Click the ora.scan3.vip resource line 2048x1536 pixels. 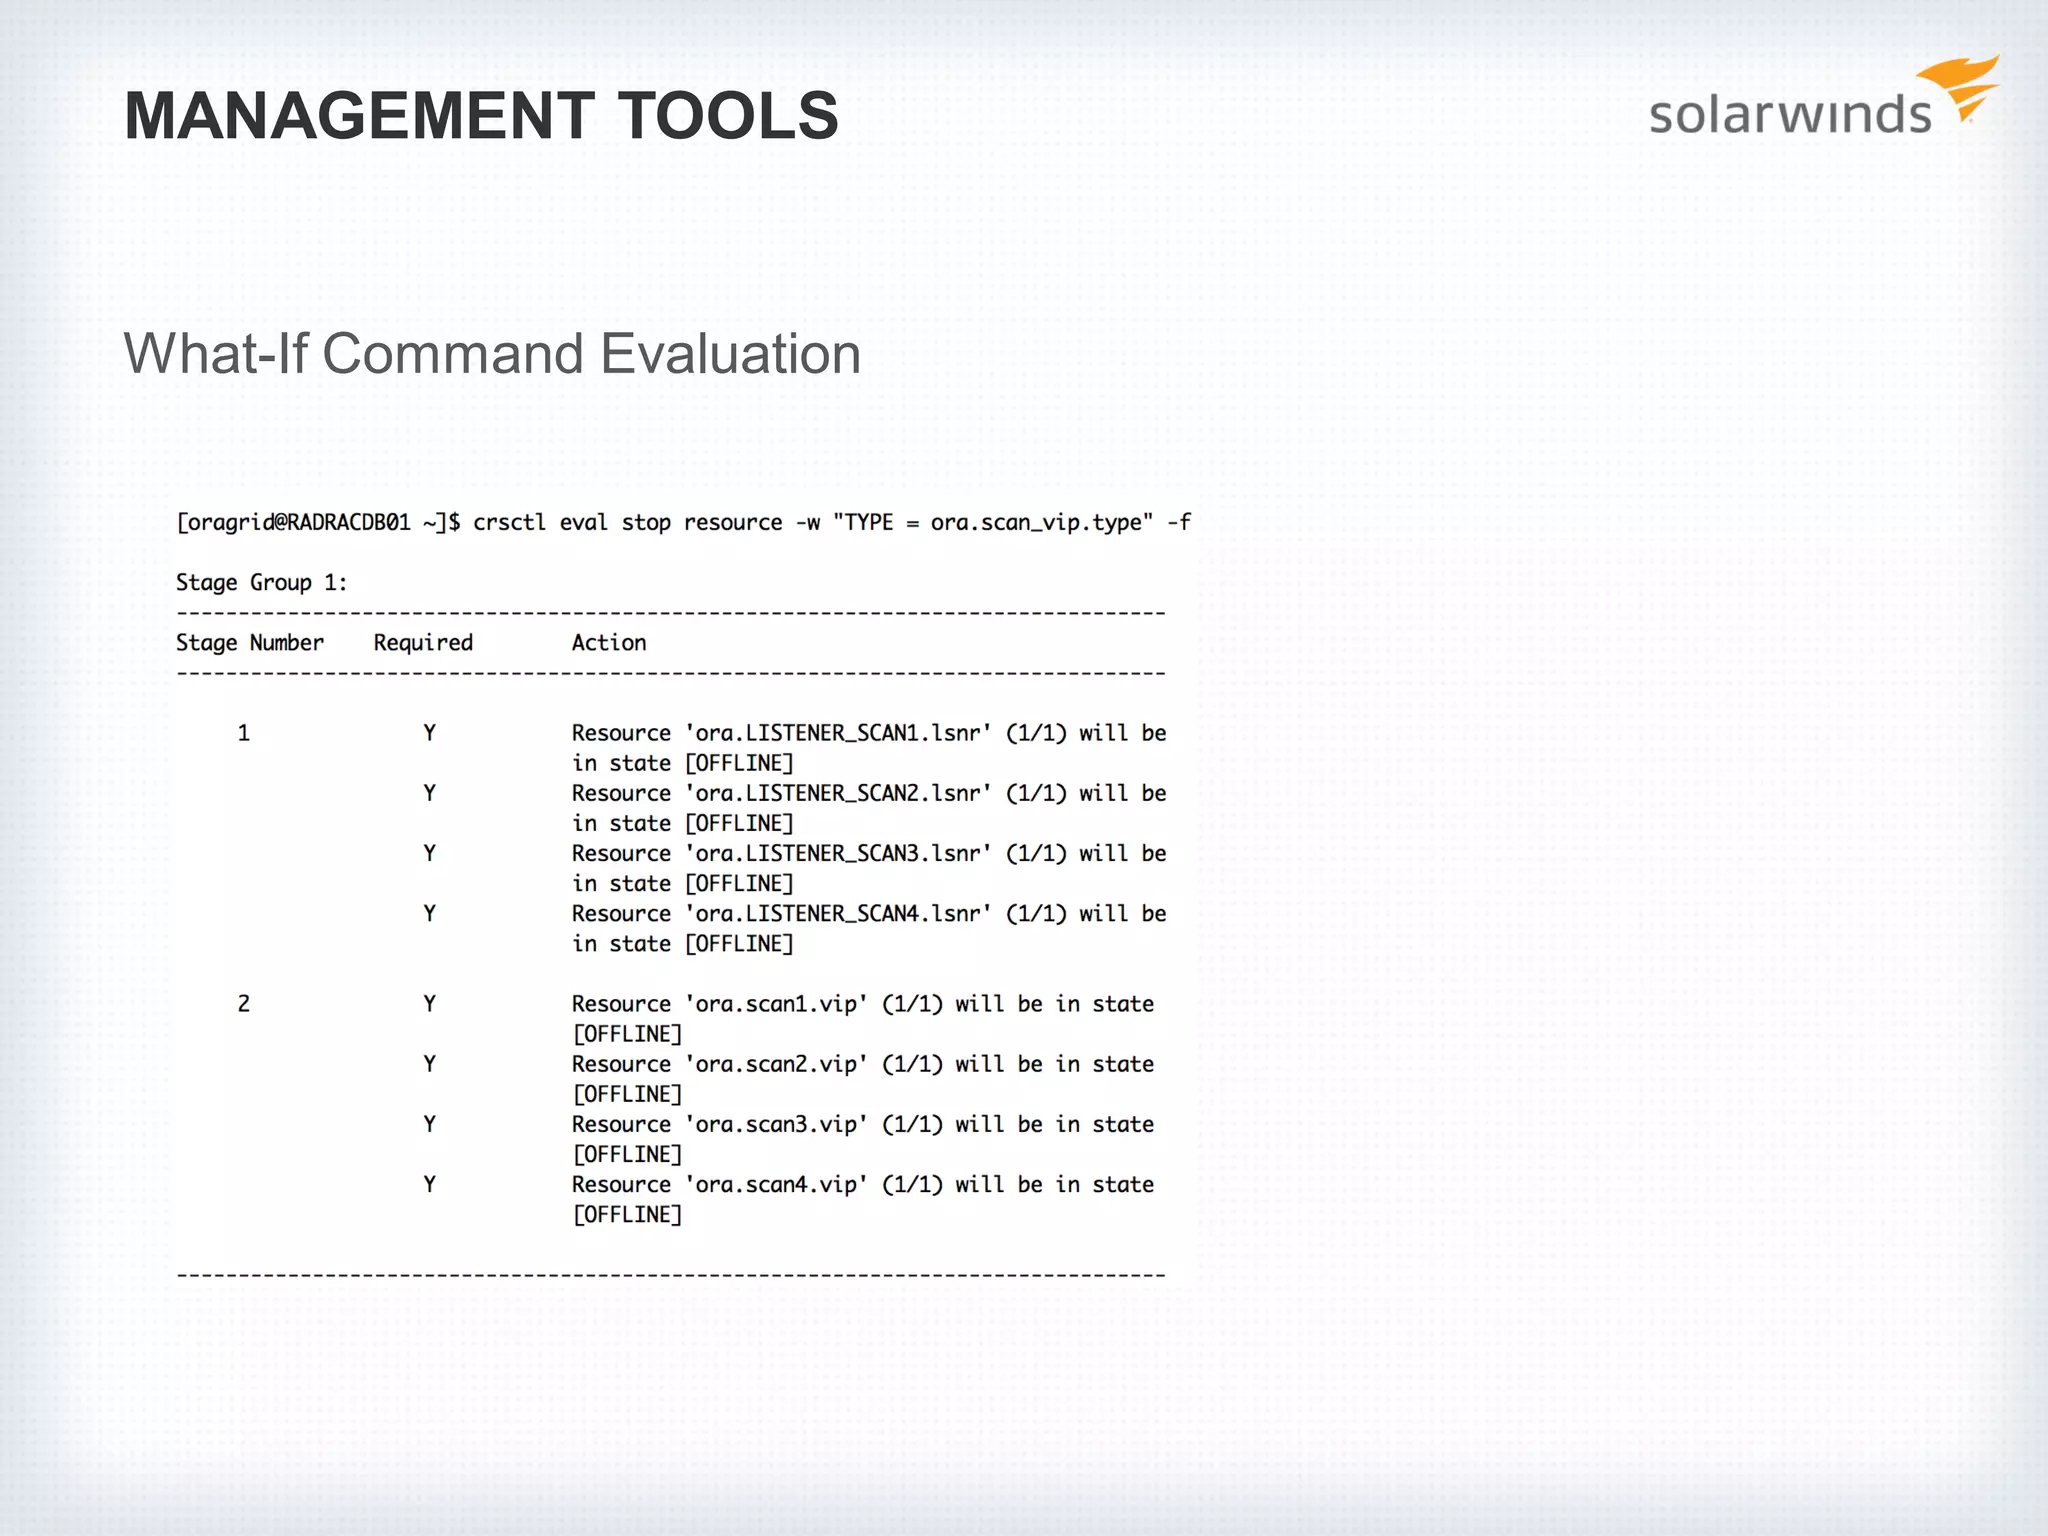(x=863, y=1124)
